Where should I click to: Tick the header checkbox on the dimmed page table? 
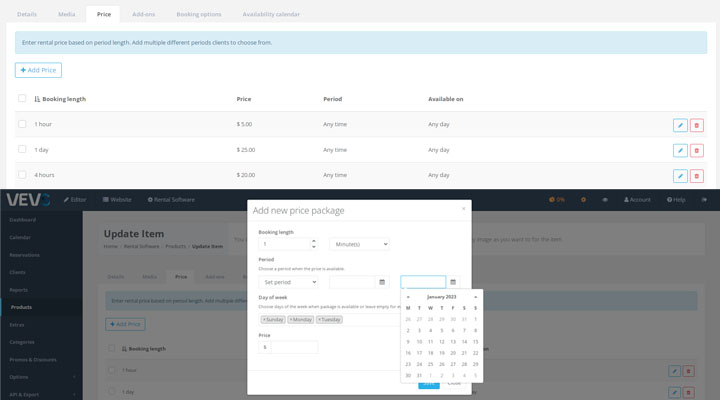112,348
